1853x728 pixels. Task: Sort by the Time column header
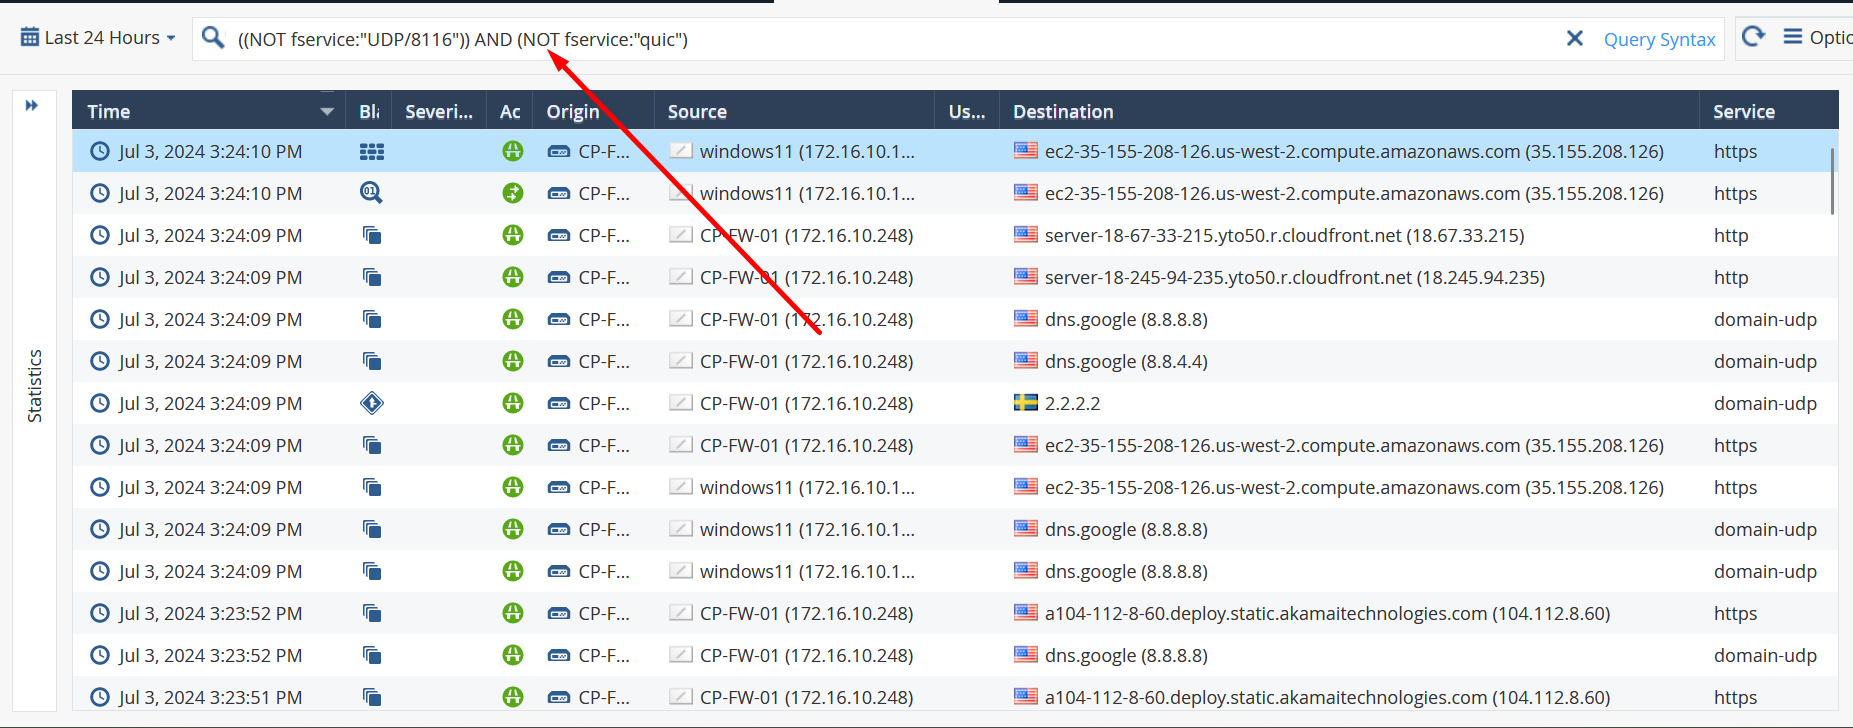109,112
